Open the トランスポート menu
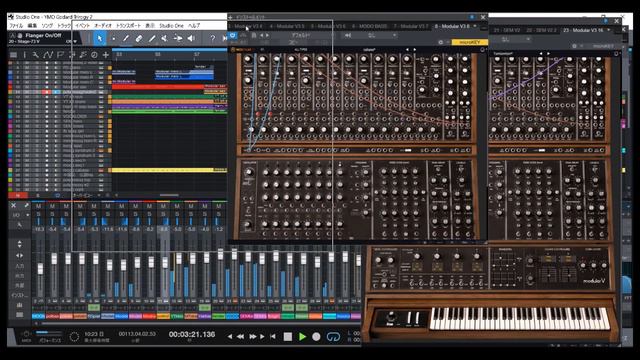The height and width of the screenshot is (360, 640). pos(128,26)
